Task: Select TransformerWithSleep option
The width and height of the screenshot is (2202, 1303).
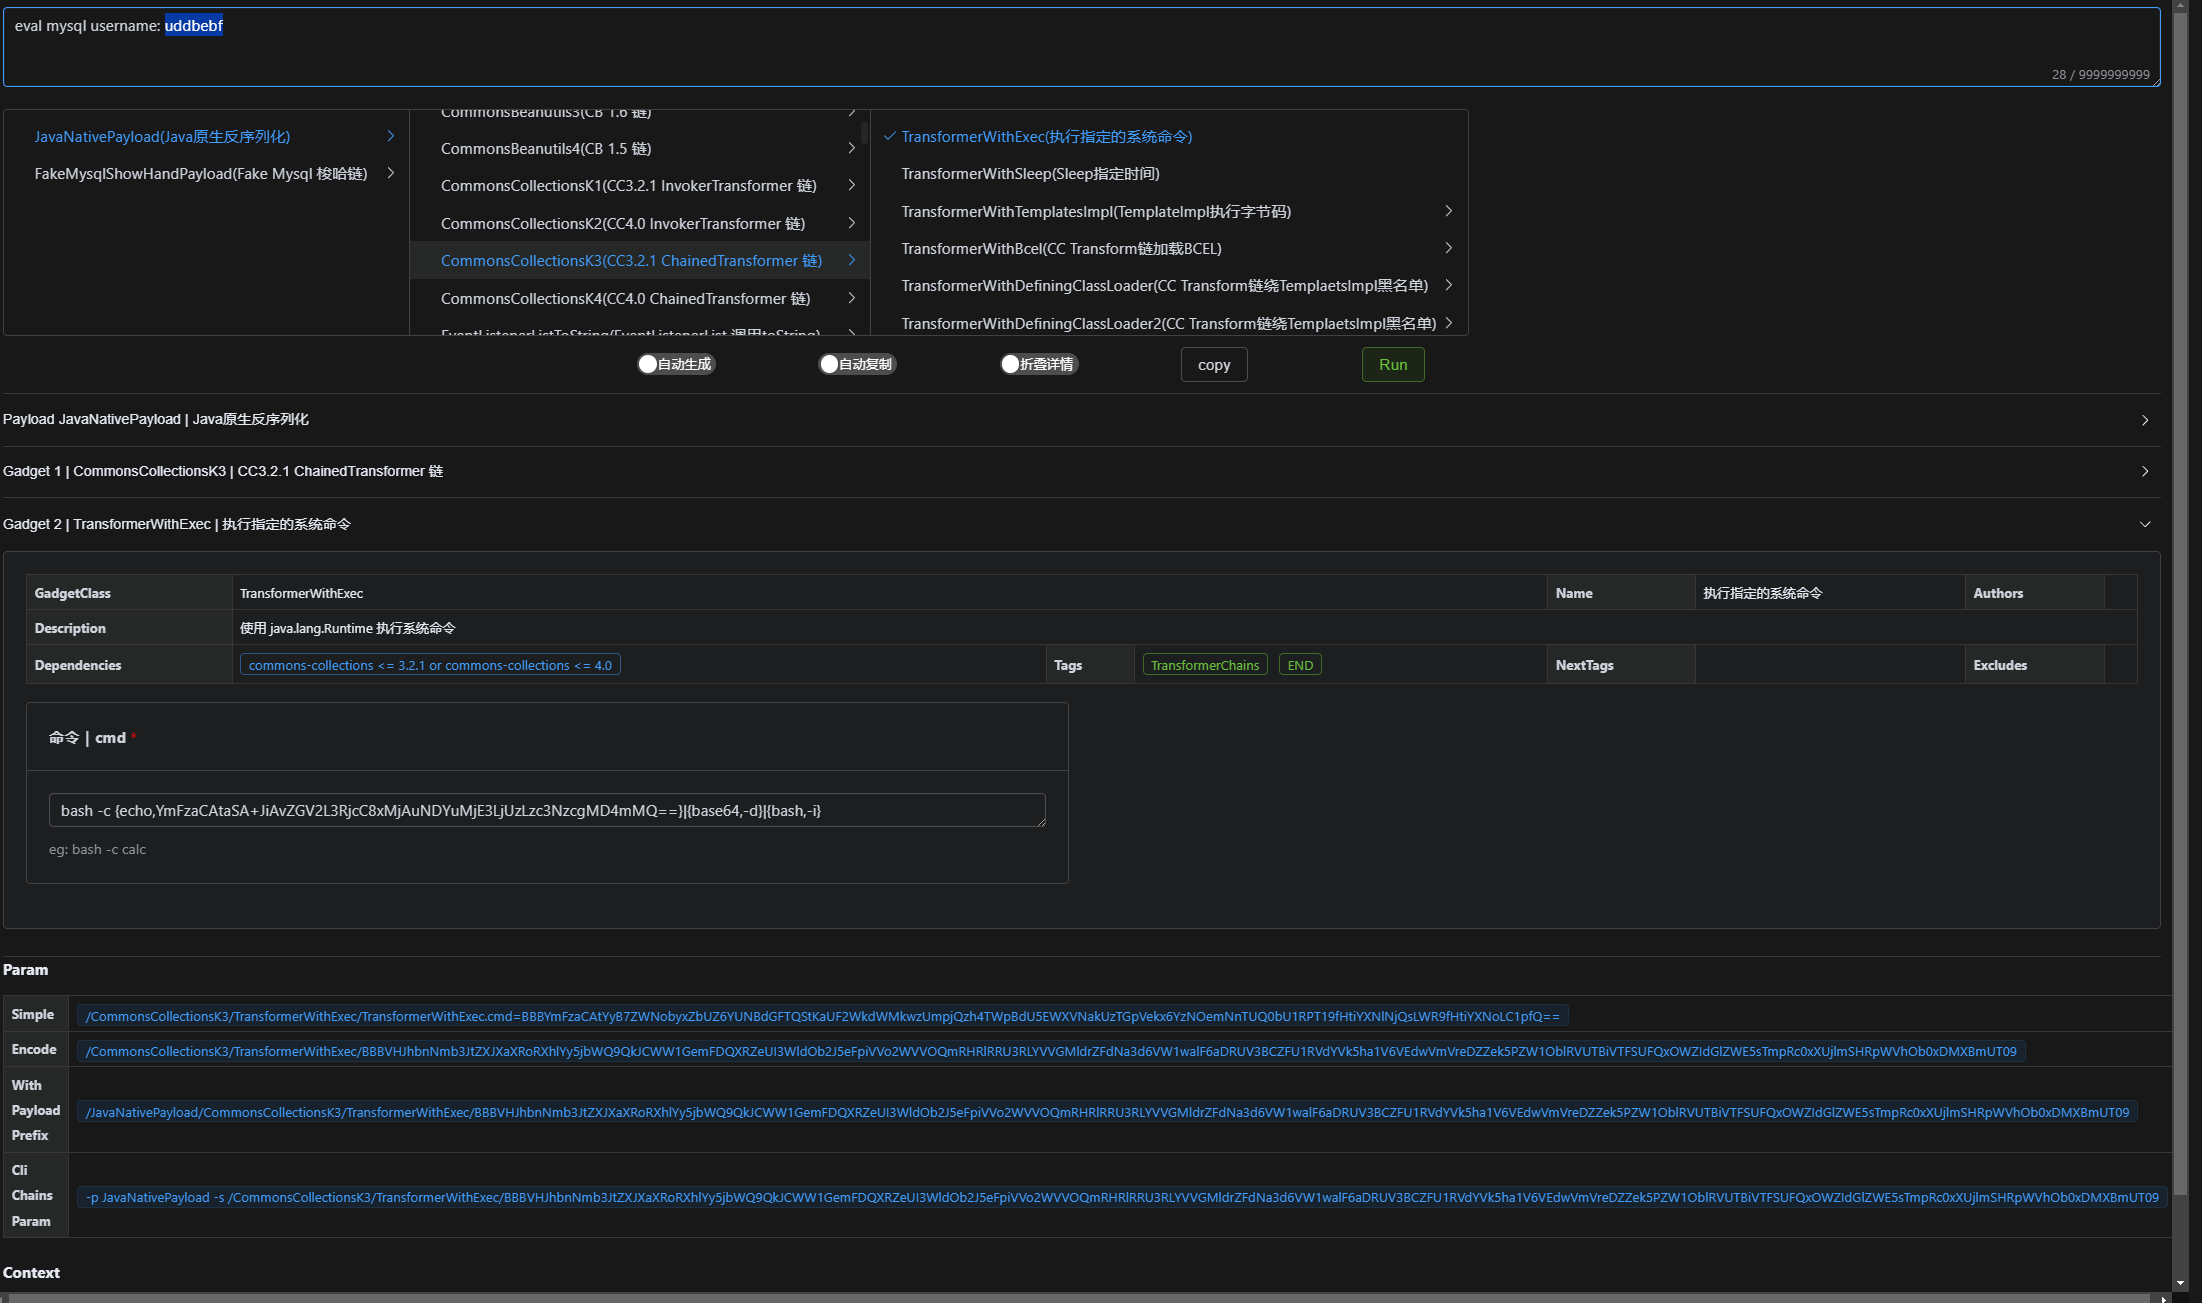Action: [1168, 174]
